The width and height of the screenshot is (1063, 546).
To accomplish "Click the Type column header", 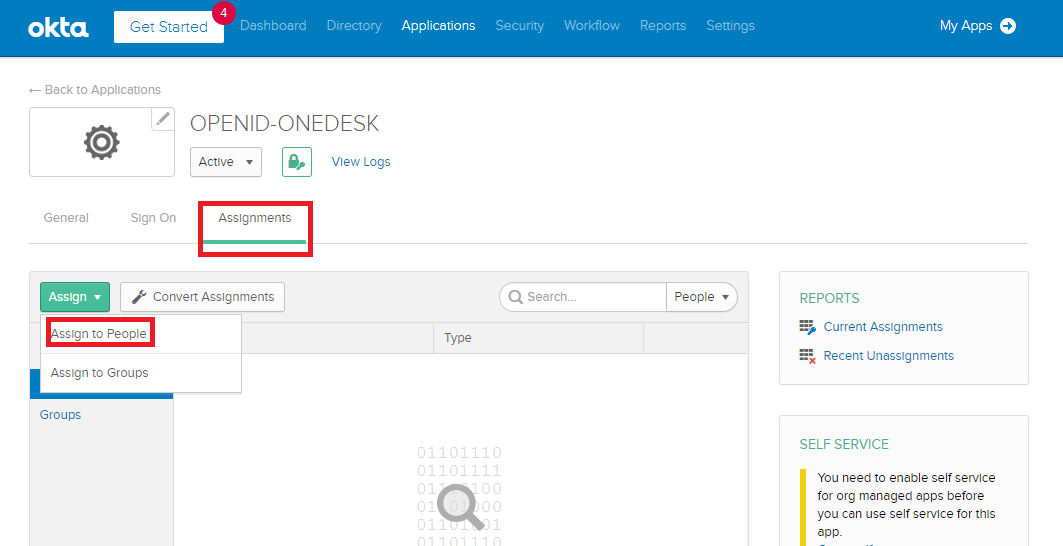I will (458, 338).
